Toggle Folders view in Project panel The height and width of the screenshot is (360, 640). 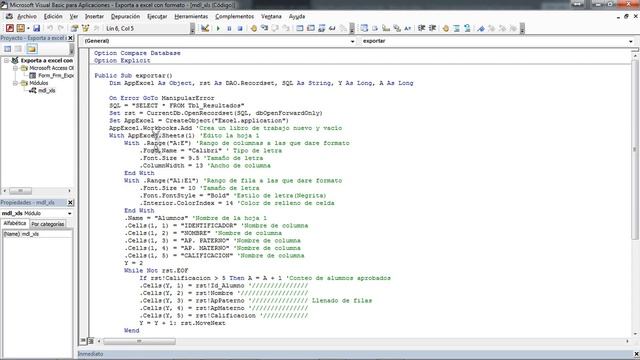31,49
